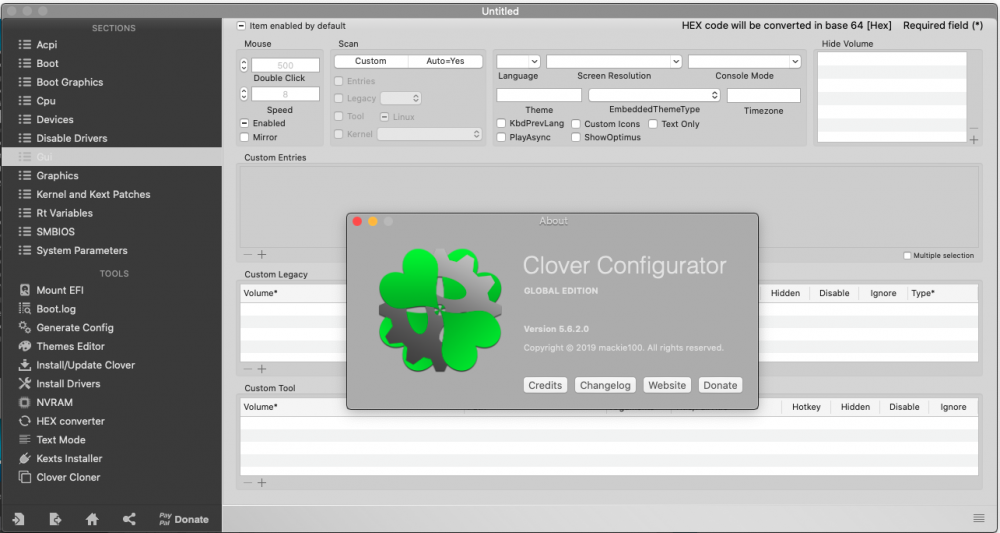Click the Install/Update Clover download icon
This screenshot has height=533, width=1000.
(25, 365)
